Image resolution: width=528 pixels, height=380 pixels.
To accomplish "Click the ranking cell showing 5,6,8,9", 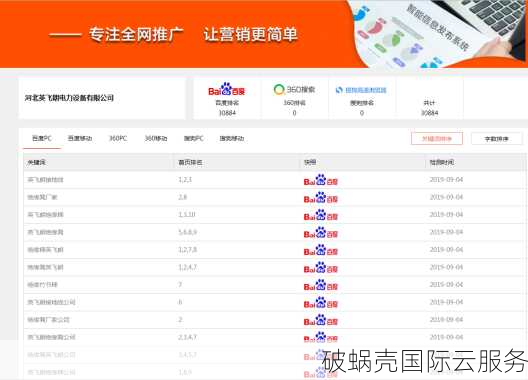I will coord(188,232).
